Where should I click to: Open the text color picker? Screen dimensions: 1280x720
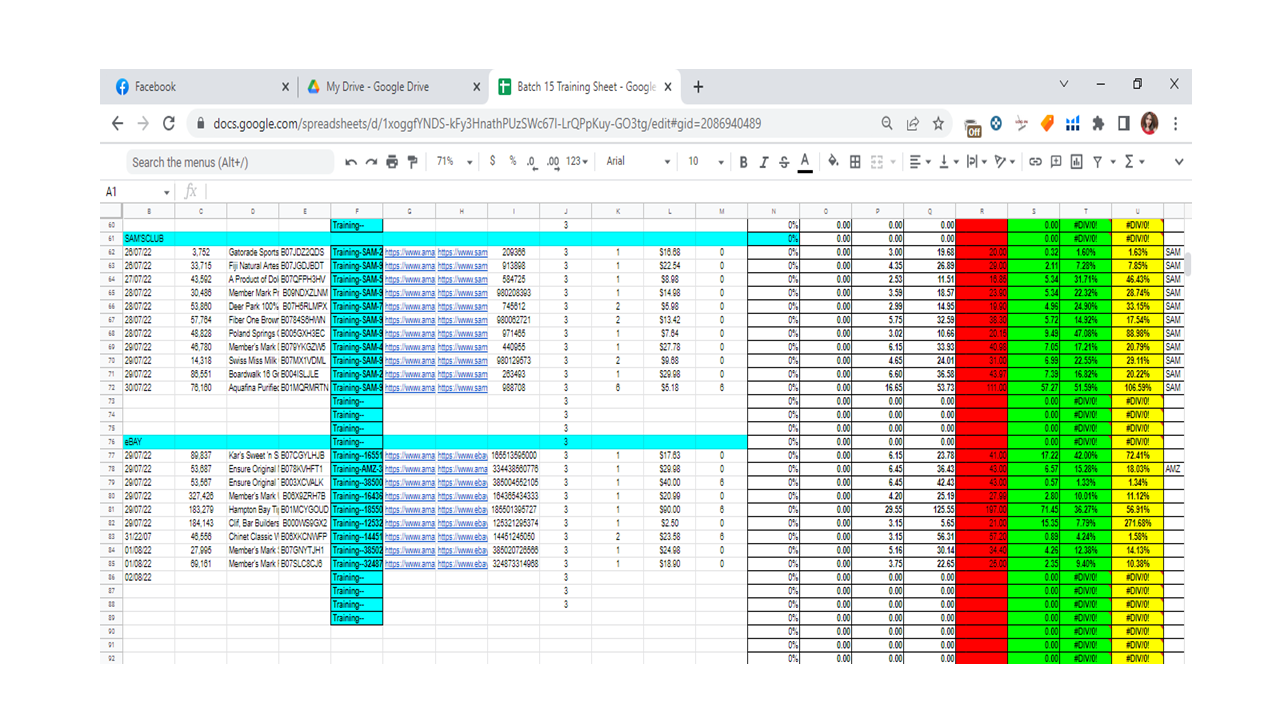(805, 162)
